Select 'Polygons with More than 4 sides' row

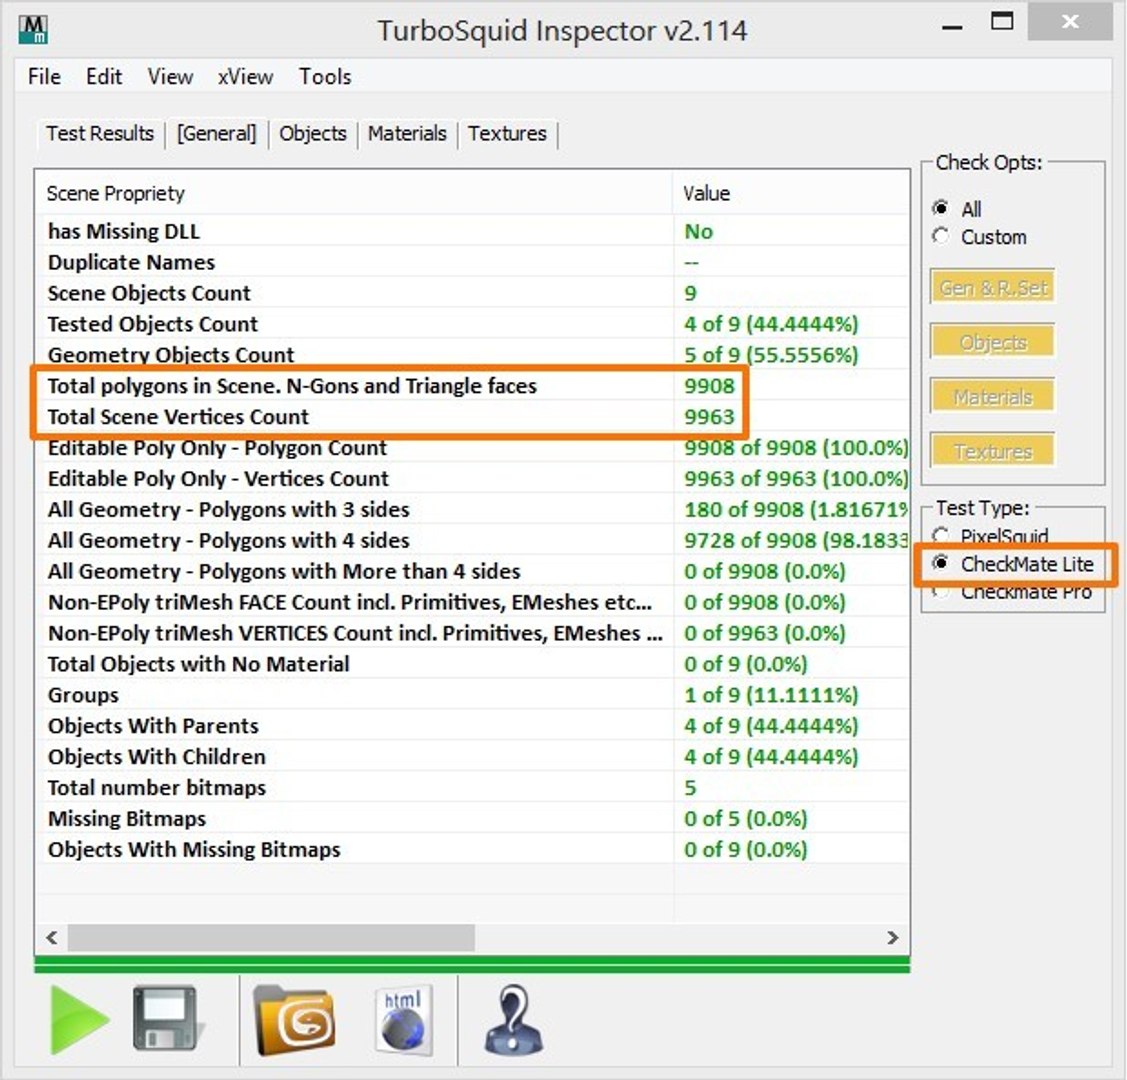pyautogui.click(x=472, y=571)
